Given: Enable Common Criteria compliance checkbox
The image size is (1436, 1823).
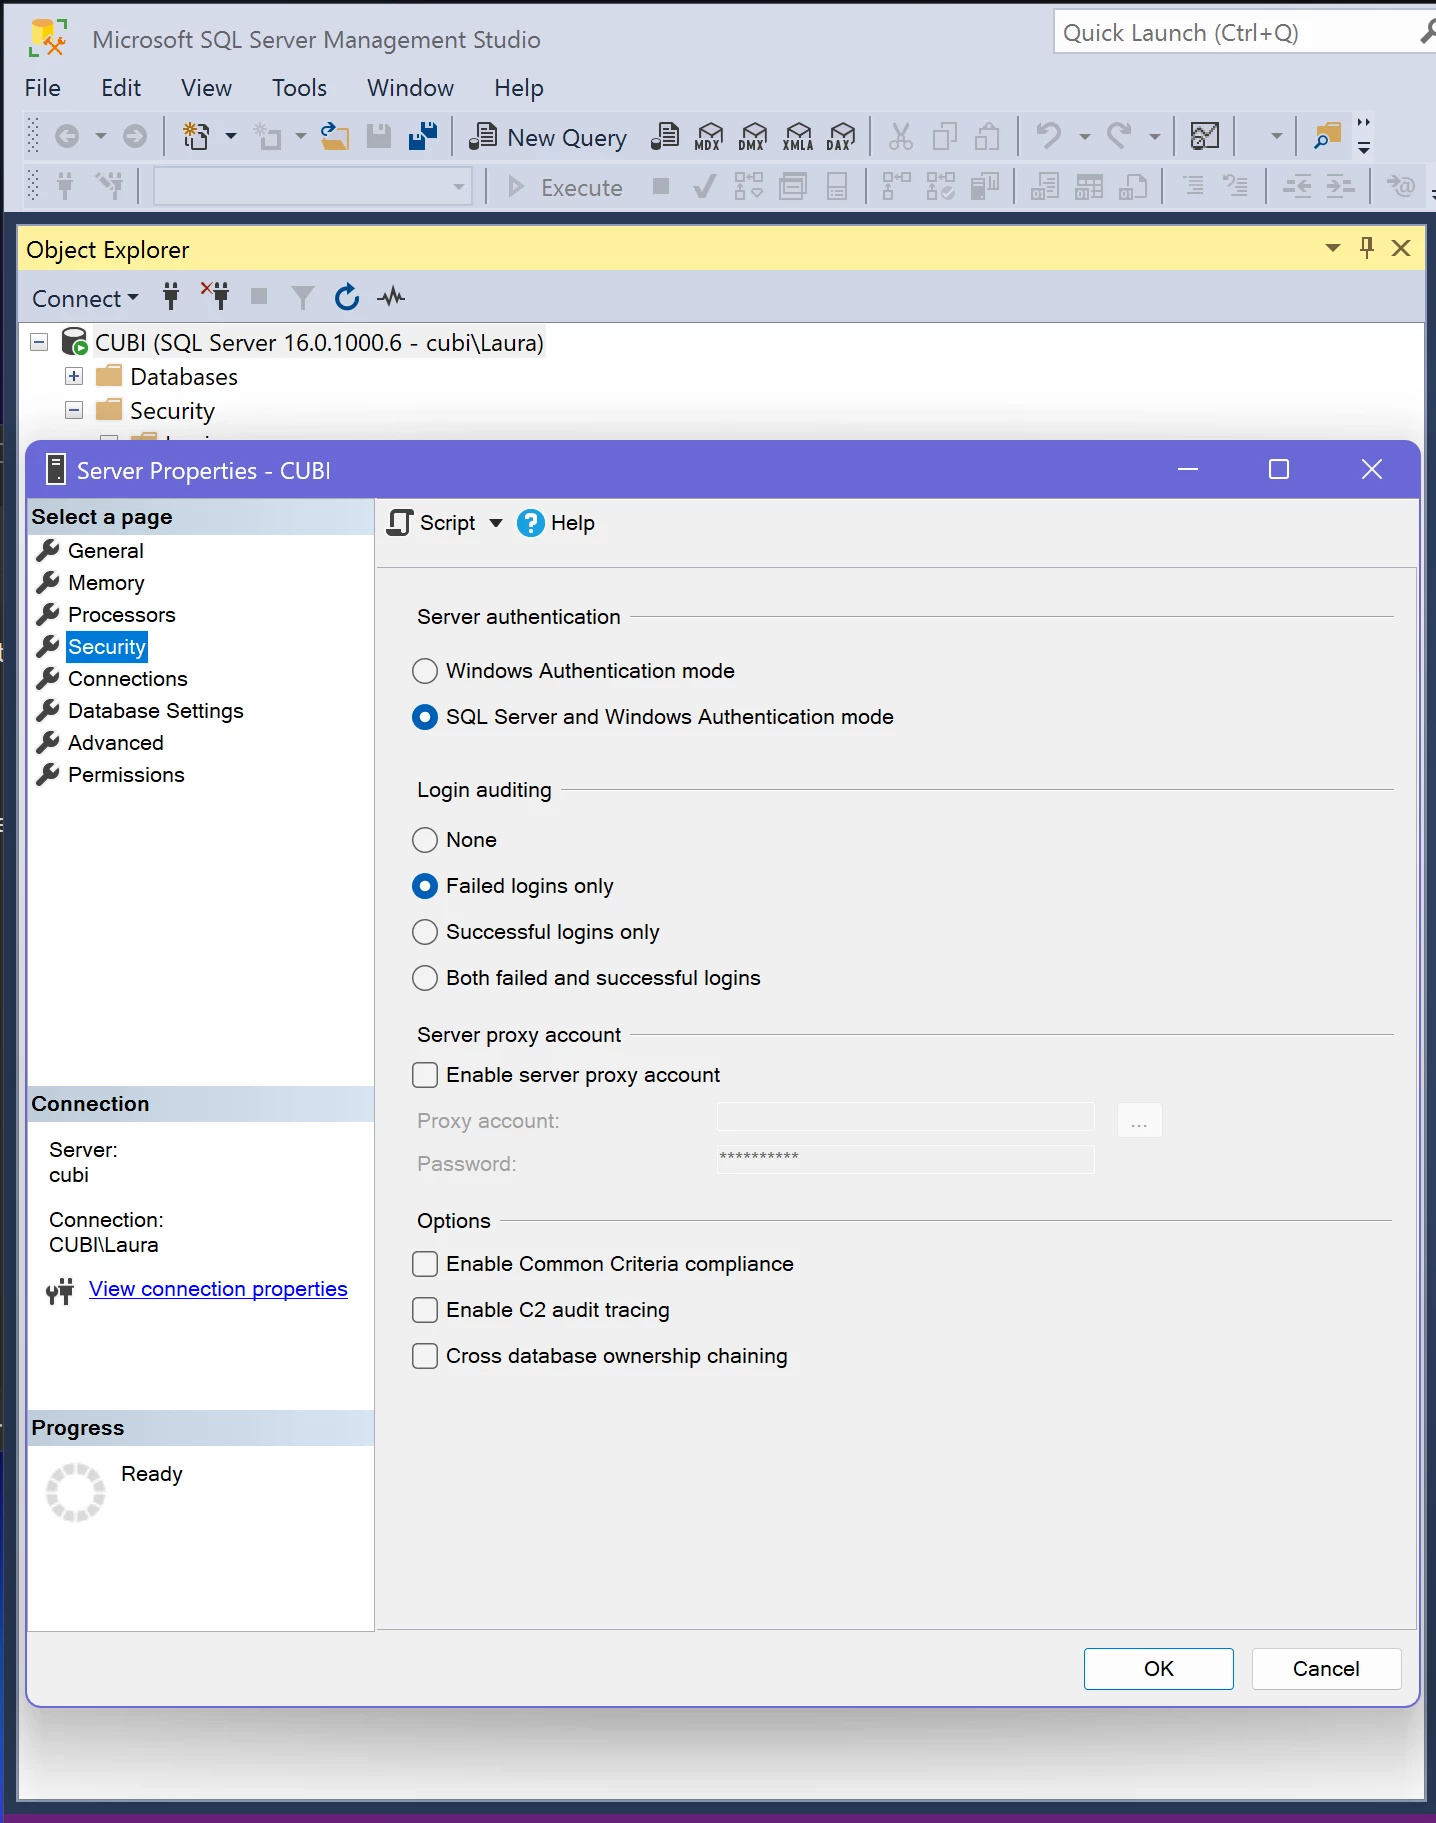Looking at the screenshot, I should [x=425, y=1264].
